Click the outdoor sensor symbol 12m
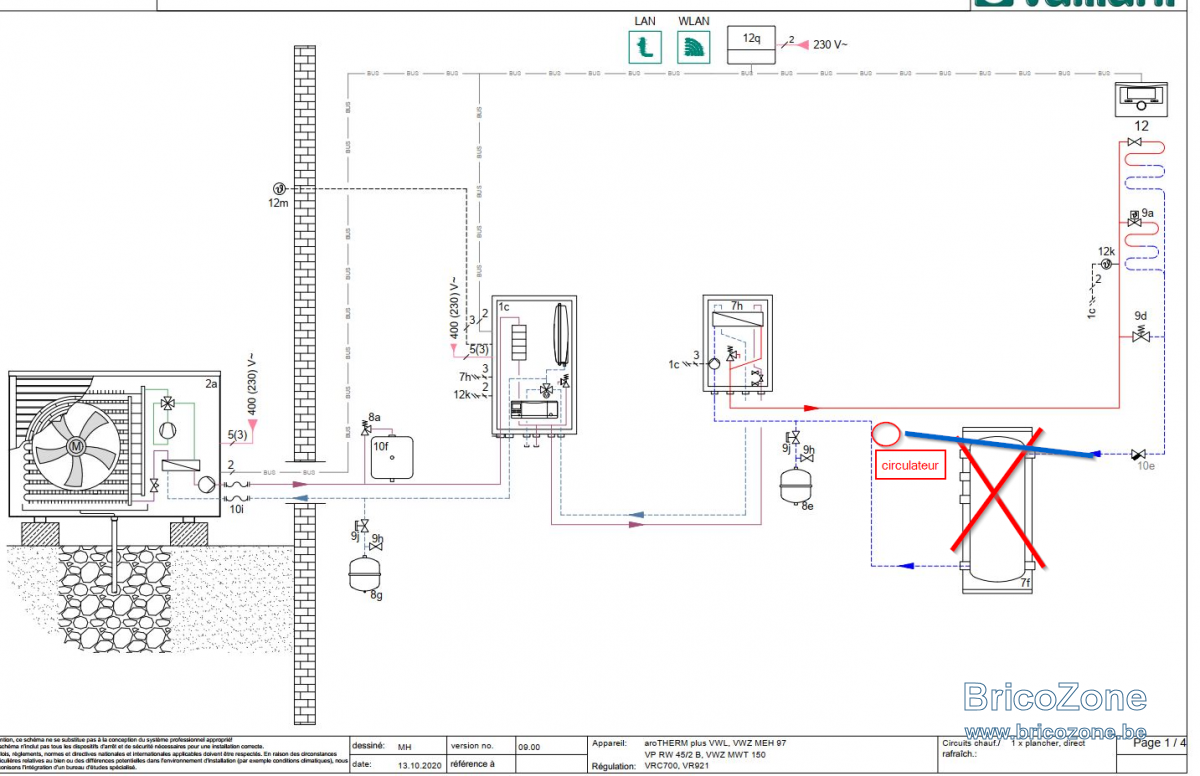Viewport: 1200px width, 776px height. pyautogui.click(x=279, y=188)
